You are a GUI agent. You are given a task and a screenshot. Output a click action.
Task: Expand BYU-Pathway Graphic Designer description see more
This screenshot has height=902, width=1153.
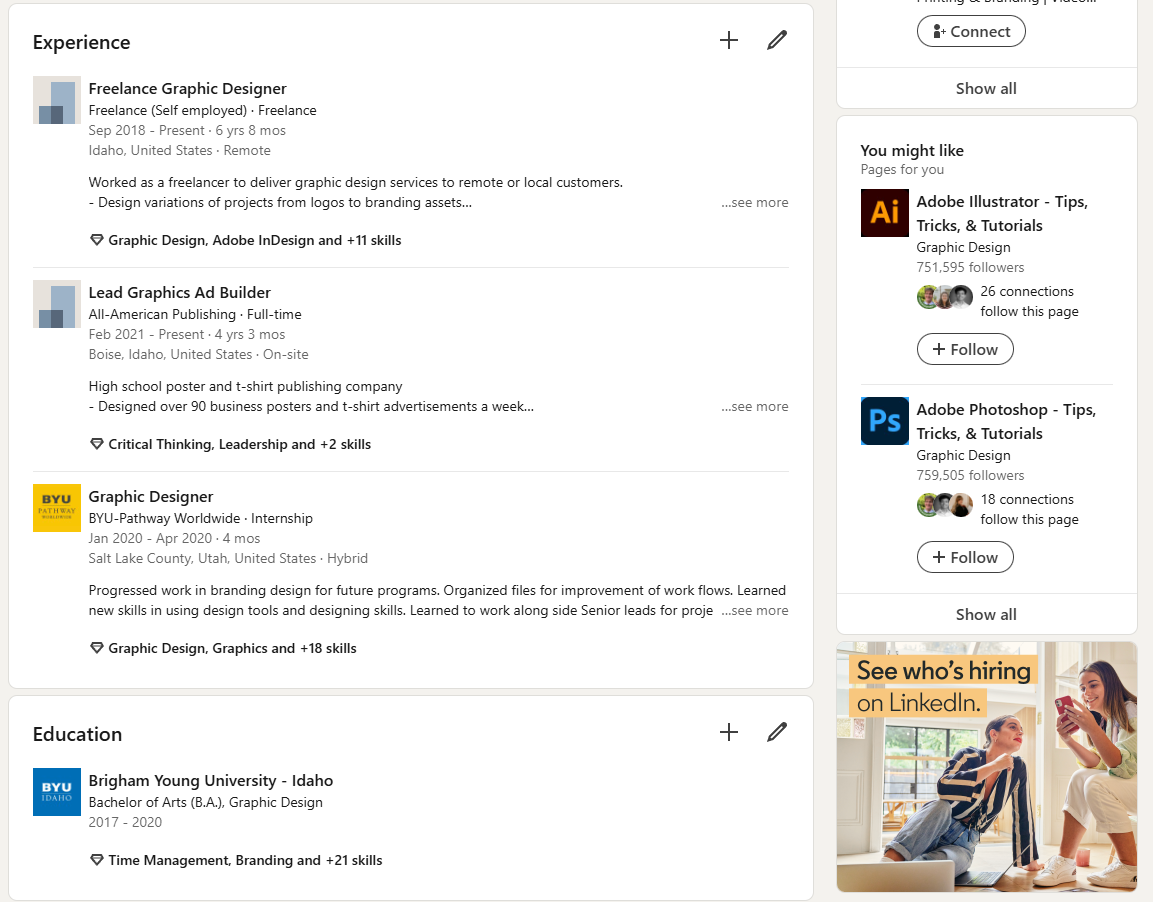[754, 610]
